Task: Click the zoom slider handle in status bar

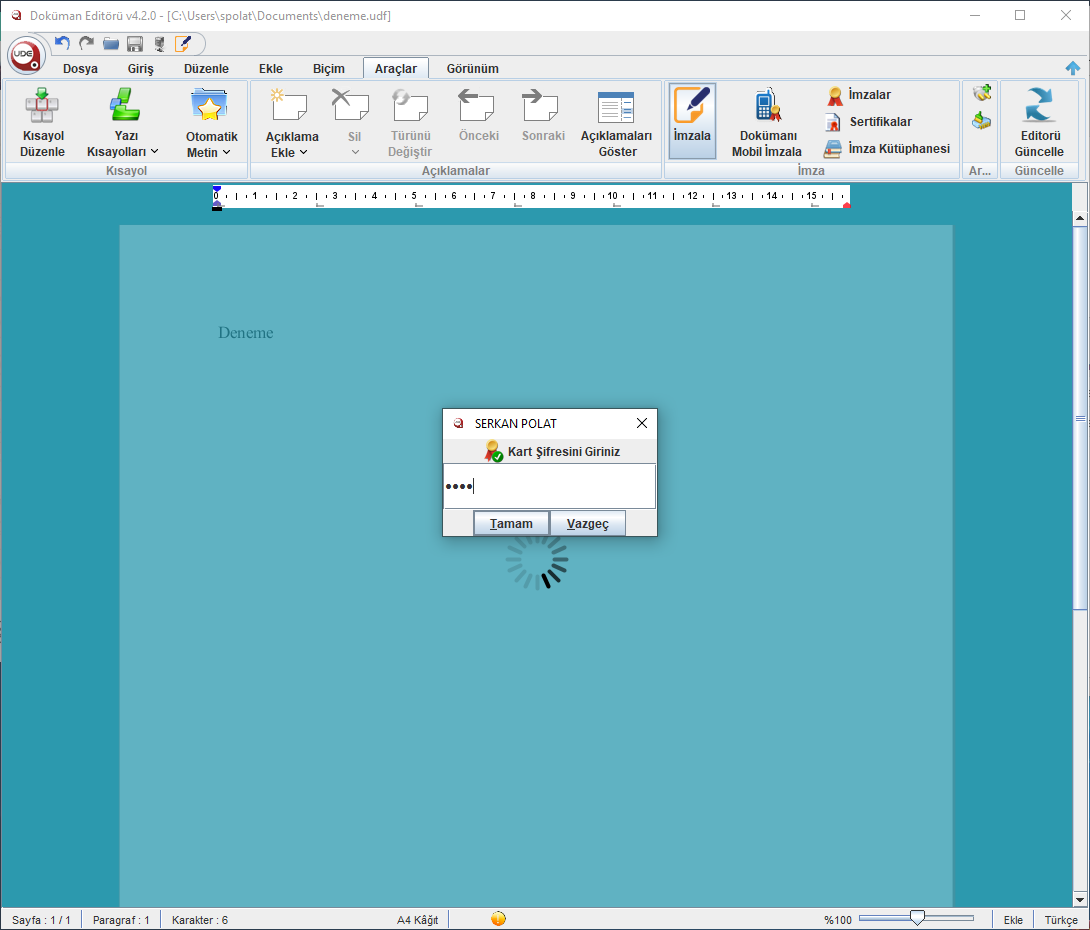Action: (917, 918)
